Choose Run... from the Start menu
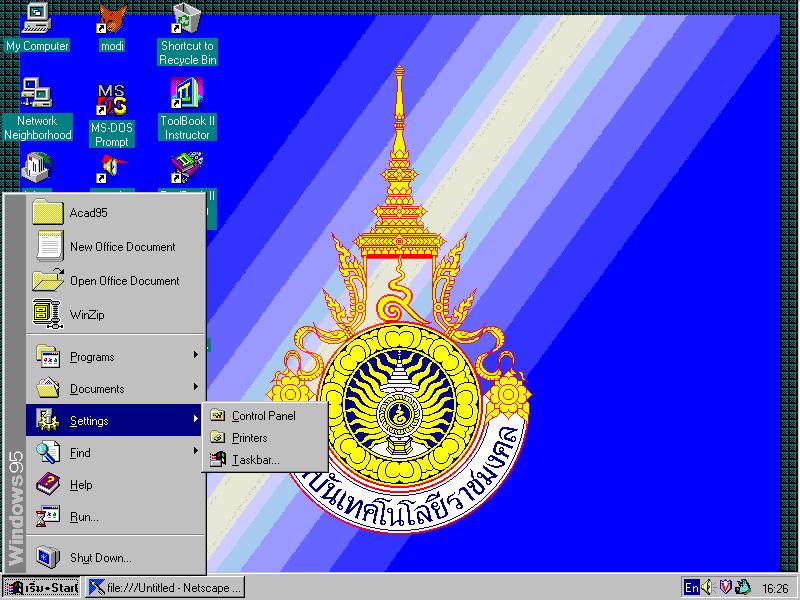 pyautogui.click(x=116, y=516)
